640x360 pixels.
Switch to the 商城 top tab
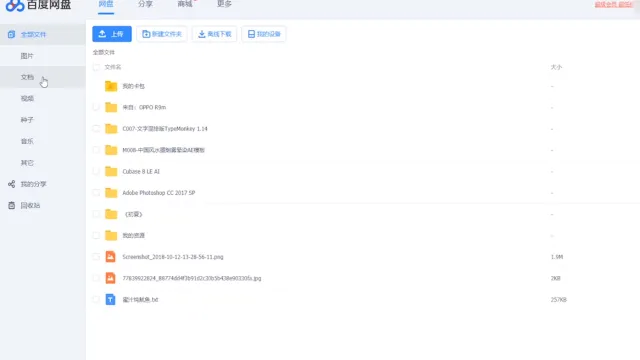tap(185, 4)
